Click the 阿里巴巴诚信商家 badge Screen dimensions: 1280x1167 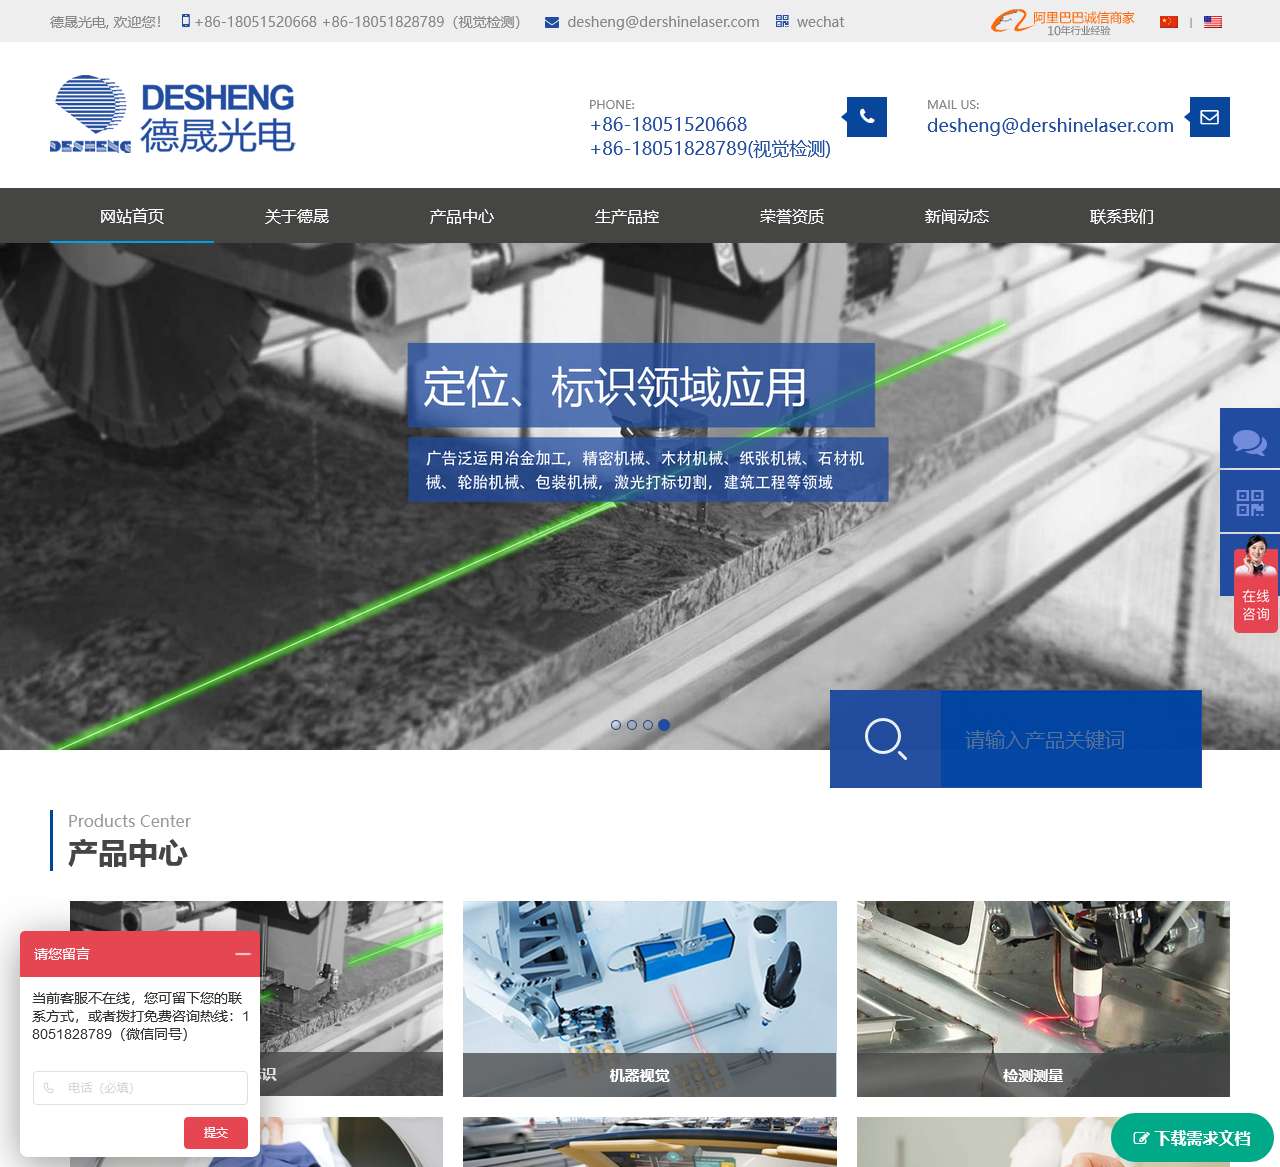pyautogui.click(x=1063, y=21)
